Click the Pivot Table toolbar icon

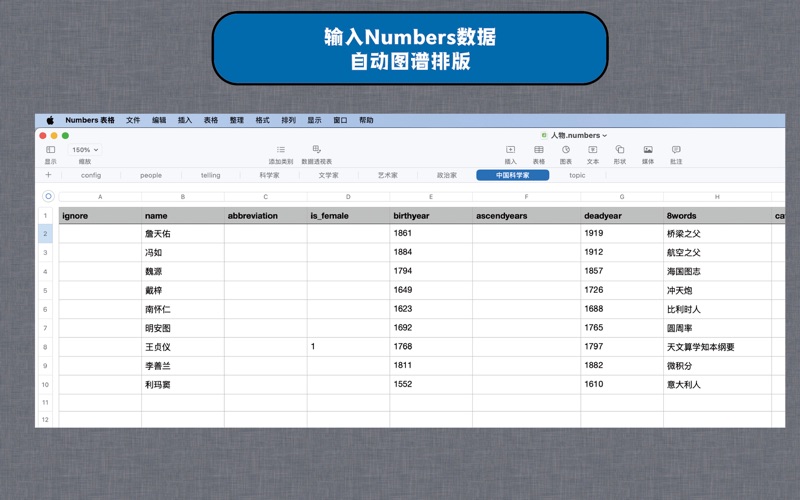(x=317, y=149)
